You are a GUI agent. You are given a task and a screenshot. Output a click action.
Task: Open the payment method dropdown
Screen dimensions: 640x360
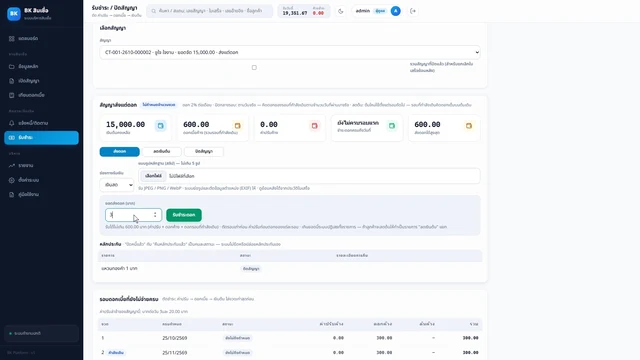(x=117, y=185)
